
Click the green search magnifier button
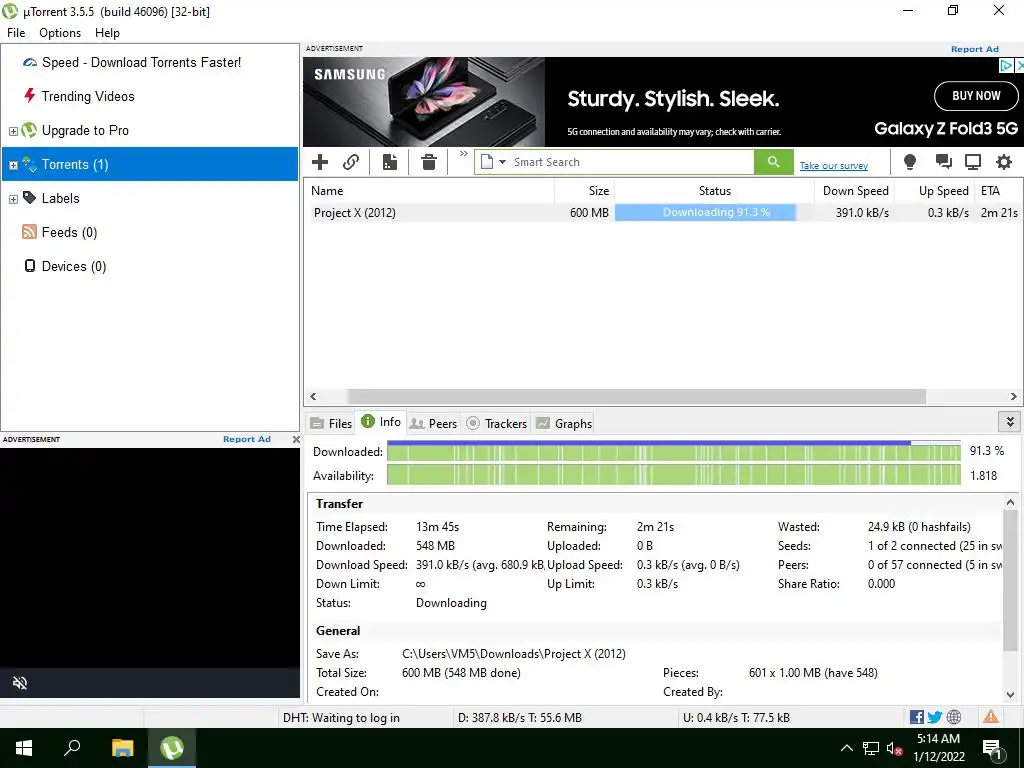773,162
